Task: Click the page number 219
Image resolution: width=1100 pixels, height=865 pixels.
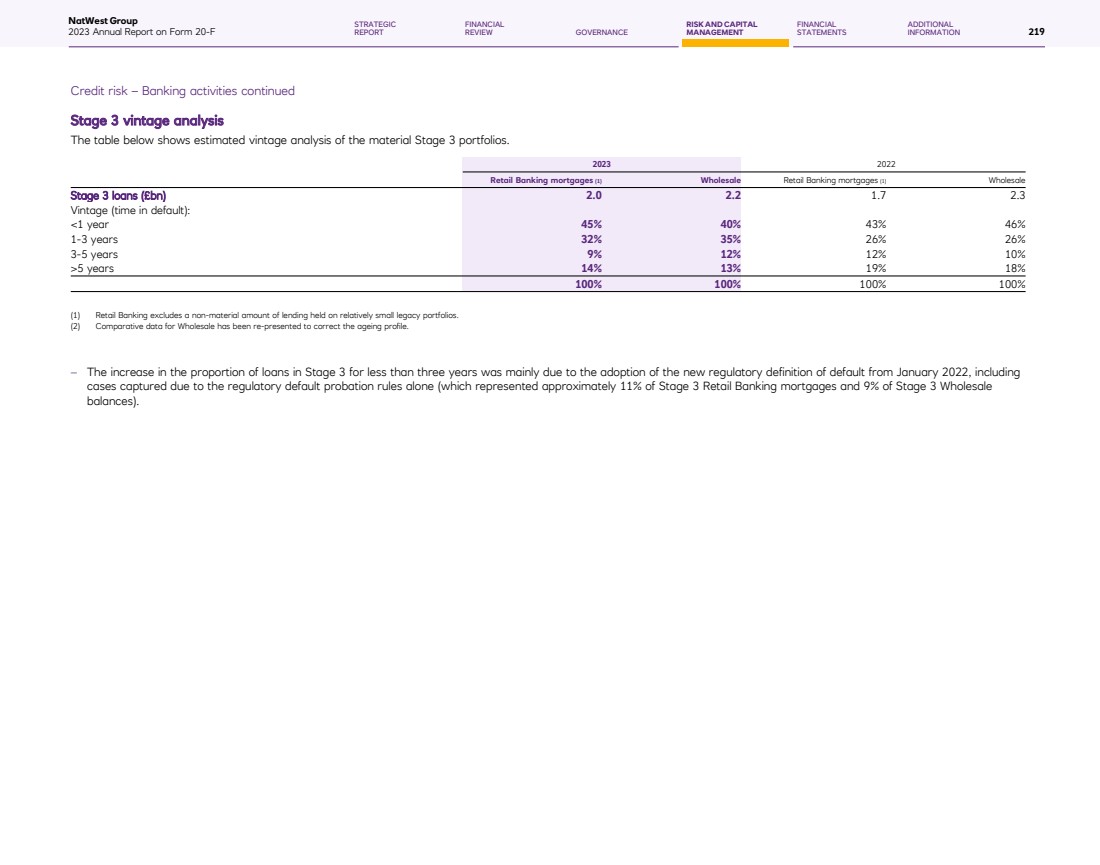Action: [x=1036, y=32]
